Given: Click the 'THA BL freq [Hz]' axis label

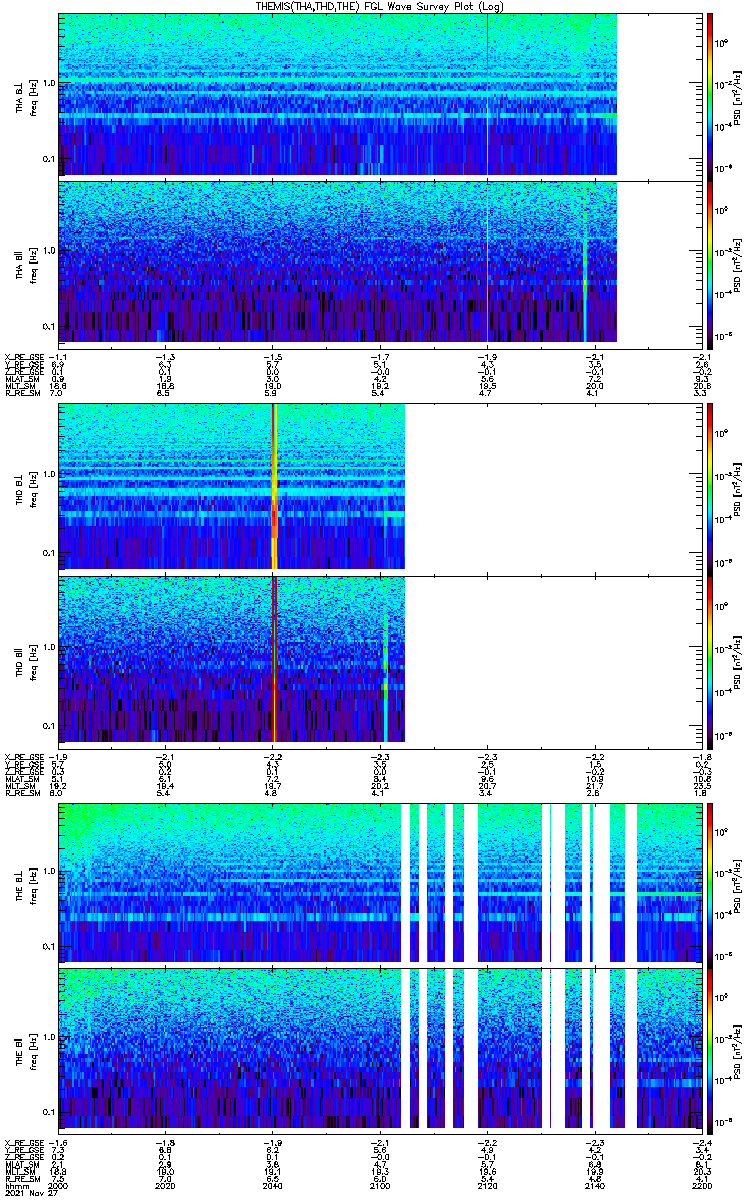Looking at the screenshot, I should [25, 94].
